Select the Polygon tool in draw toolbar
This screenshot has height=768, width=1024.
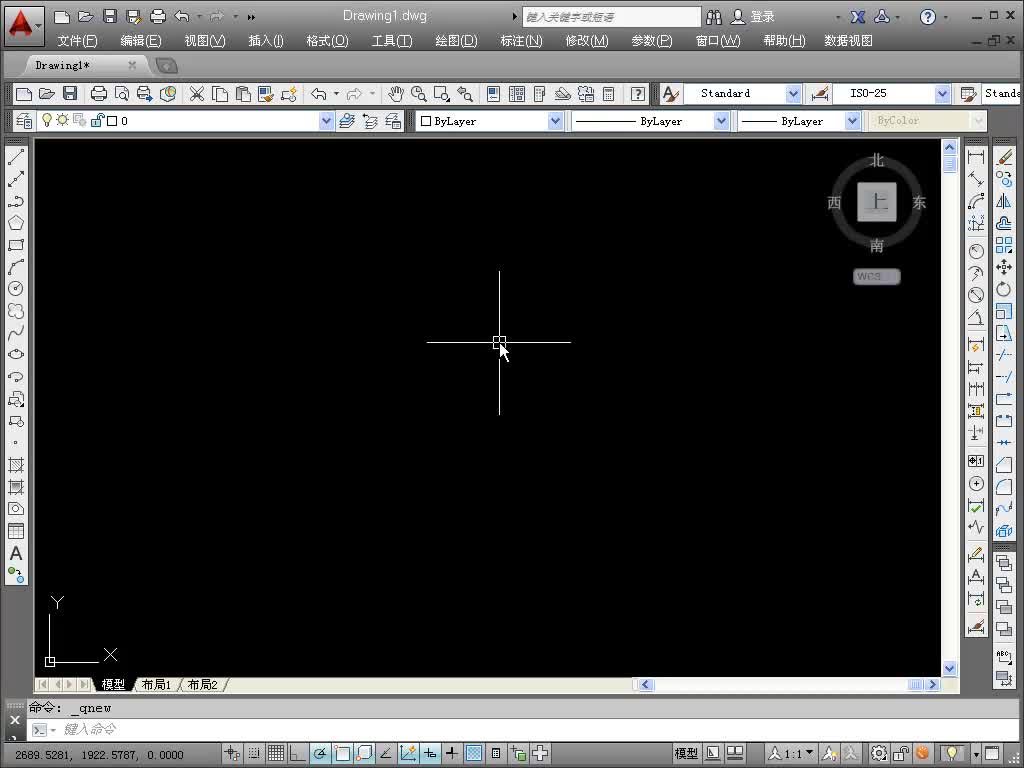coord(16,223)
